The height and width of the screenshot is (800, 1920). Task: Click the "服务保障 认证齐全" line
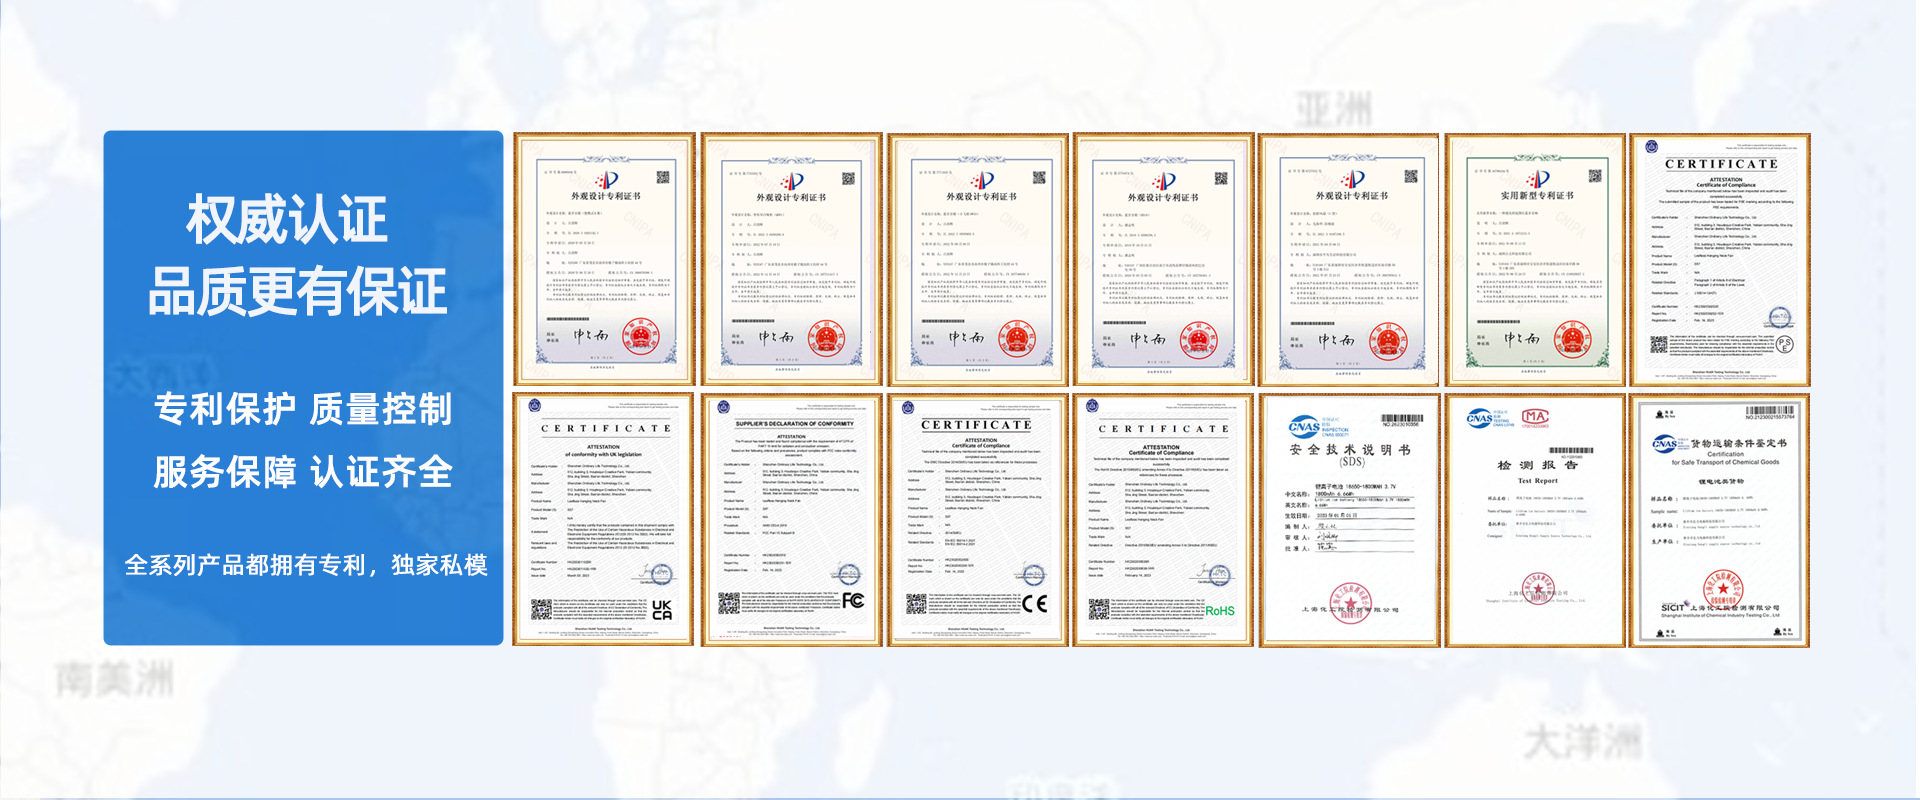coord(303,472)
